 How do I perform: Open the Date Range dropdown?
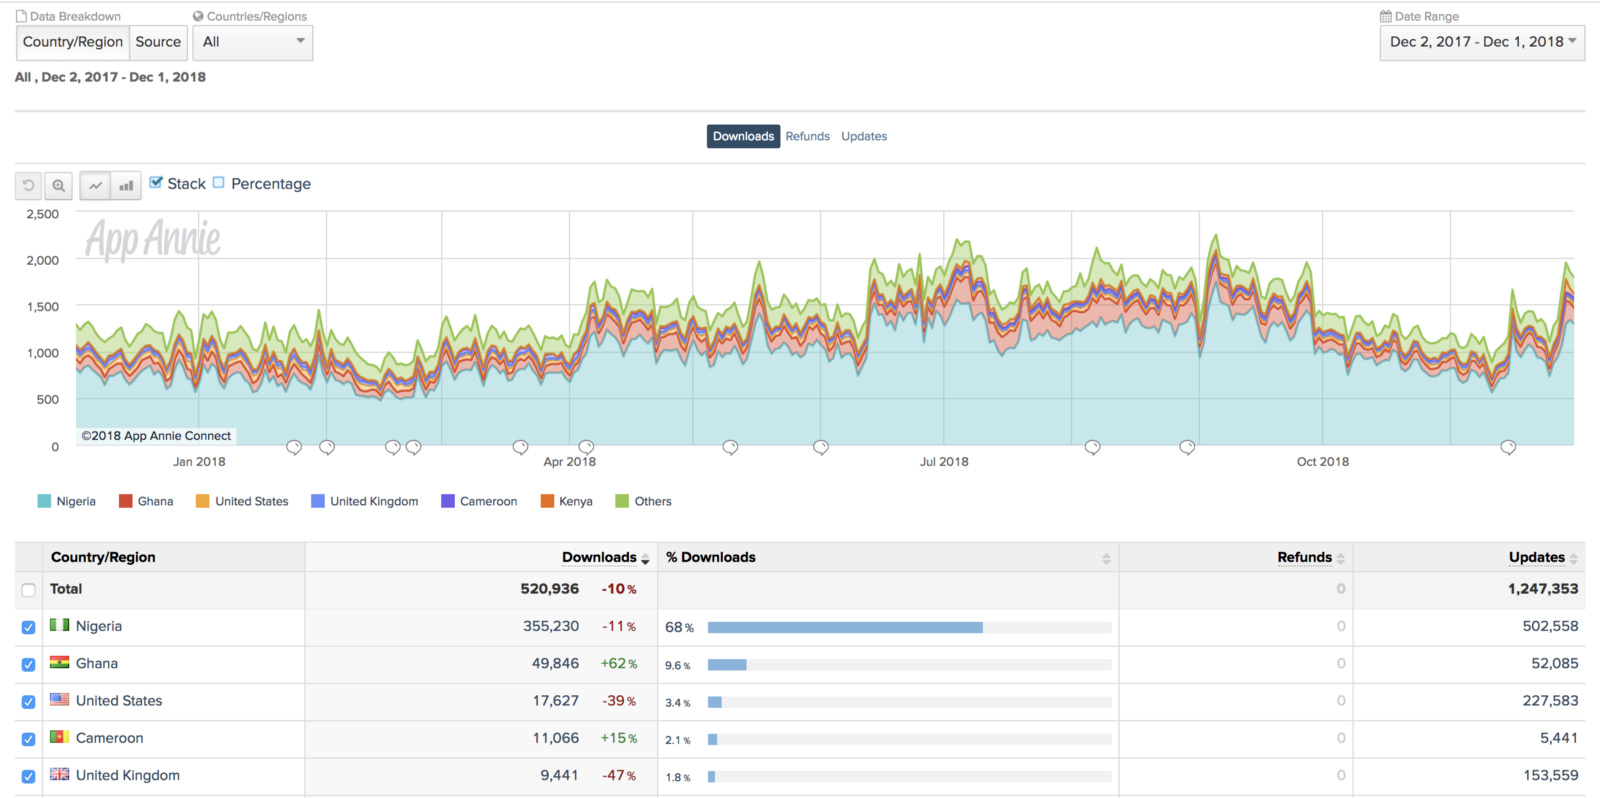(1482, 42)
